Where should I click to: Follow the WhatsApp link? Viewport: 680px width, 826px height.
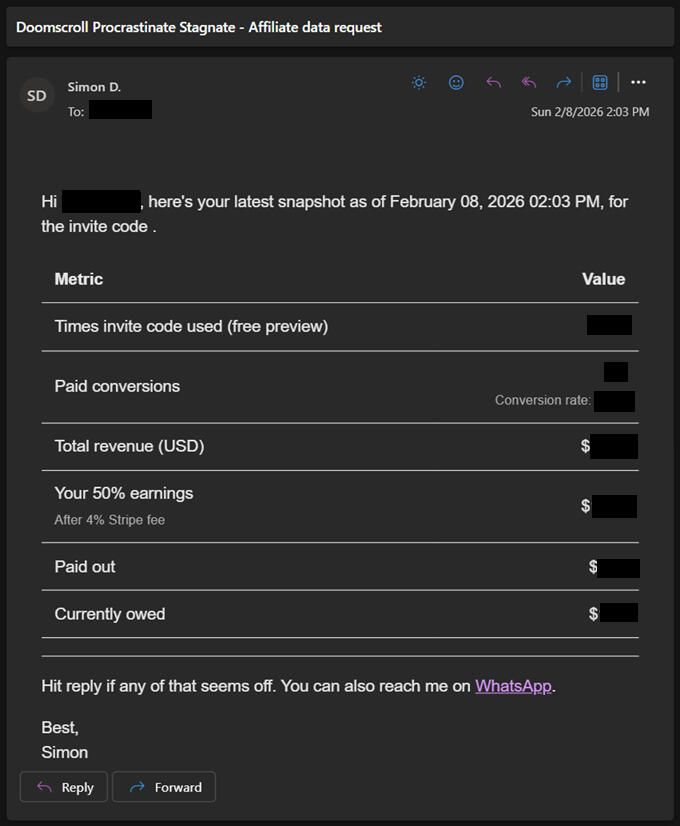[x=513, y=686]
